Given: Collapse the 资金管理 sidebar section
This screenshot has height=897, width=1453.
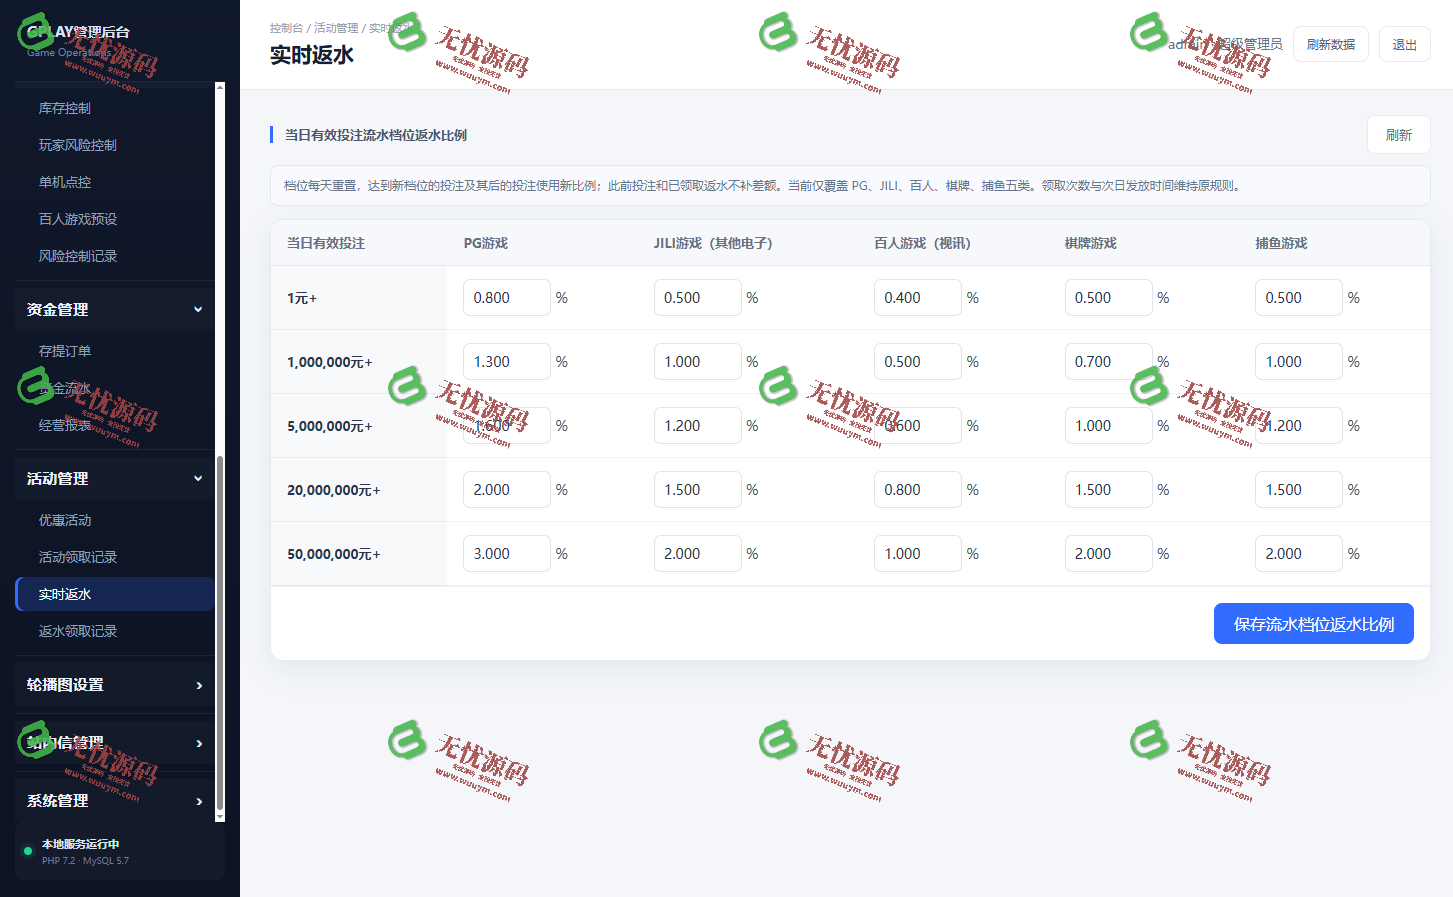Looking at the screenshot, I should click(115, 310).
